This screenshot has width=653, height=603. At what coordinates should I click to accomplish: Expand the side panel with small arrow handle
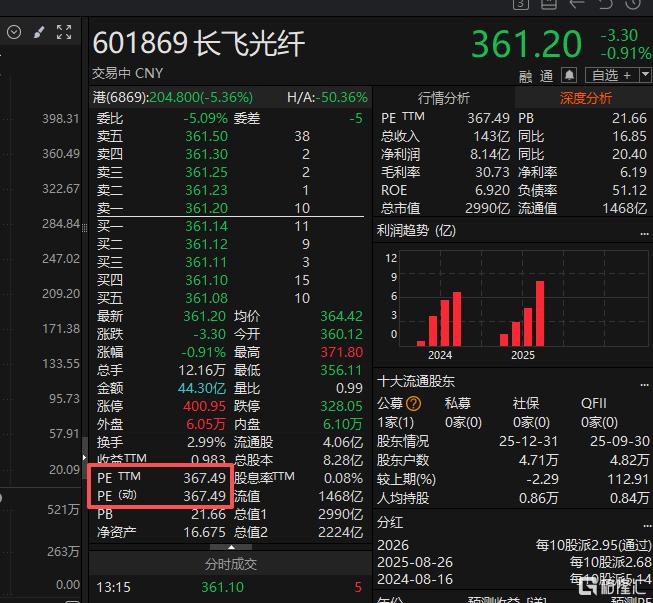tap(85, 457)
